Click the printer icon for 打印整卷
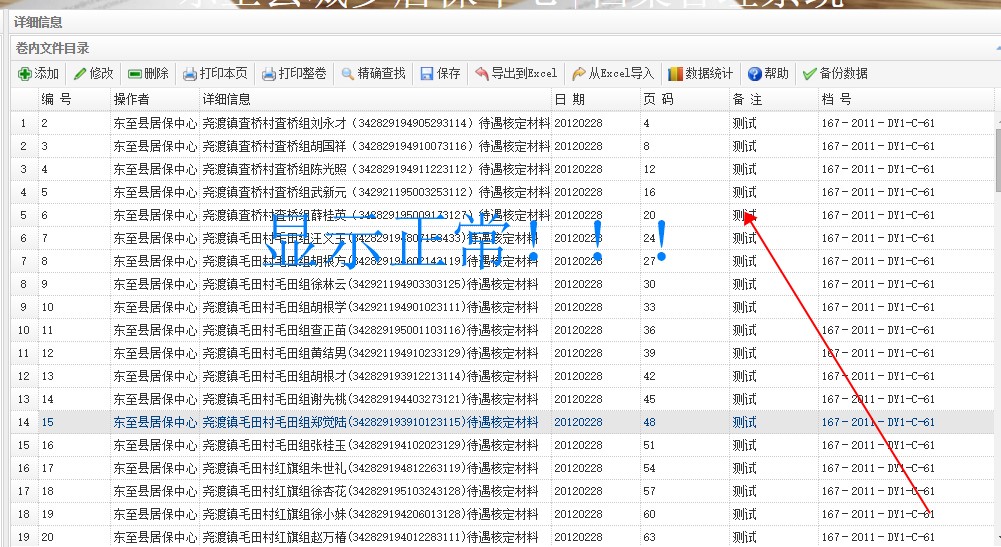This screenshot has height=547, width=1001. click(x=269, y=74)
